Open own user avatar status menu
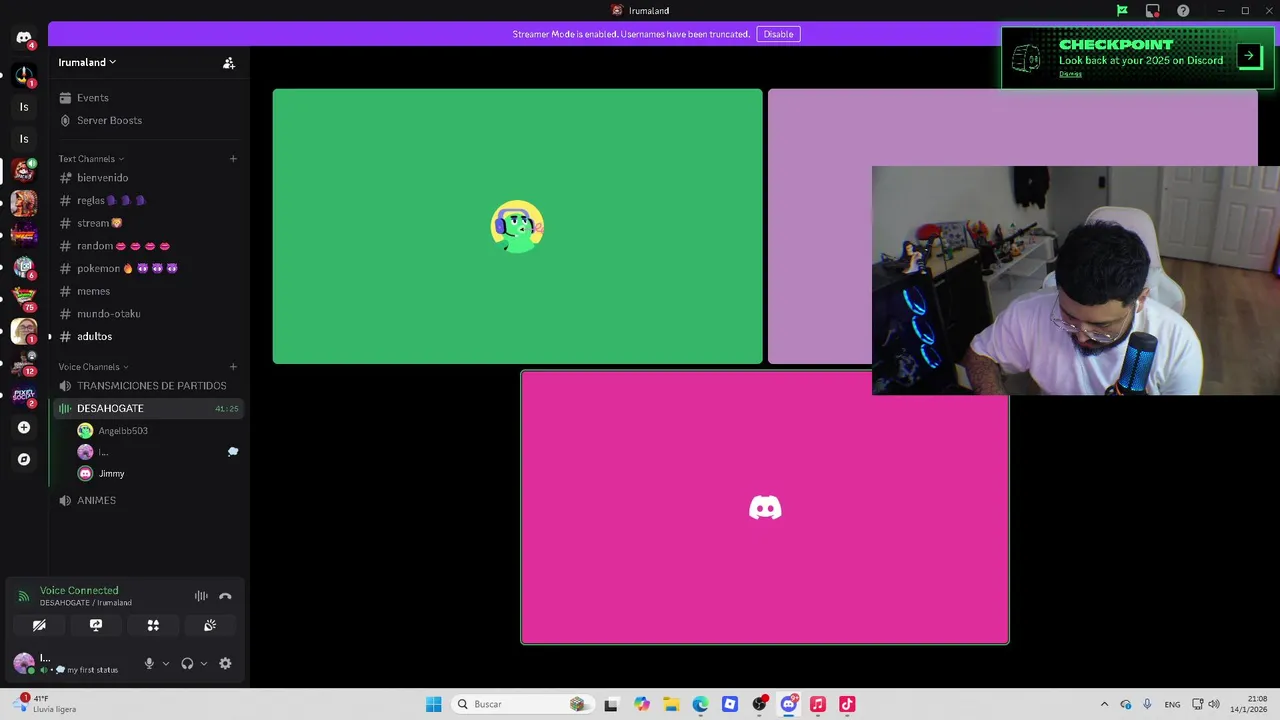Screen dimensions: 1280x720 [x=24, y=663]
